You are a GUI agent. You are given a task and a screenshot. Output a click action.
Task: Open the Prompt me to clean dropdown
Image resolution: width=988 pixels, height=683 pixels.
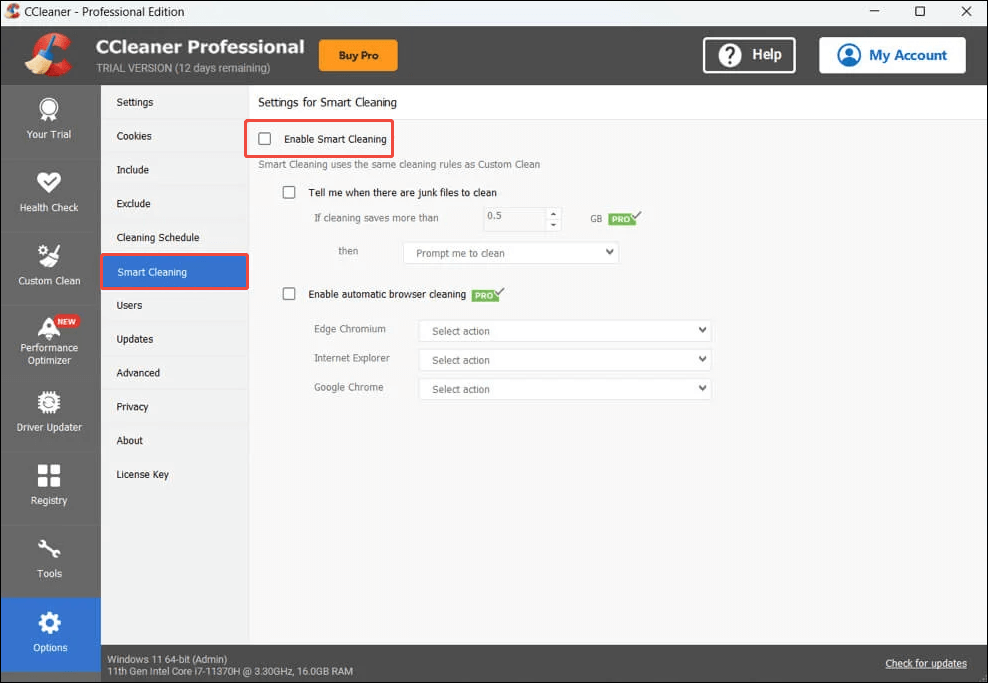[511, 253]
